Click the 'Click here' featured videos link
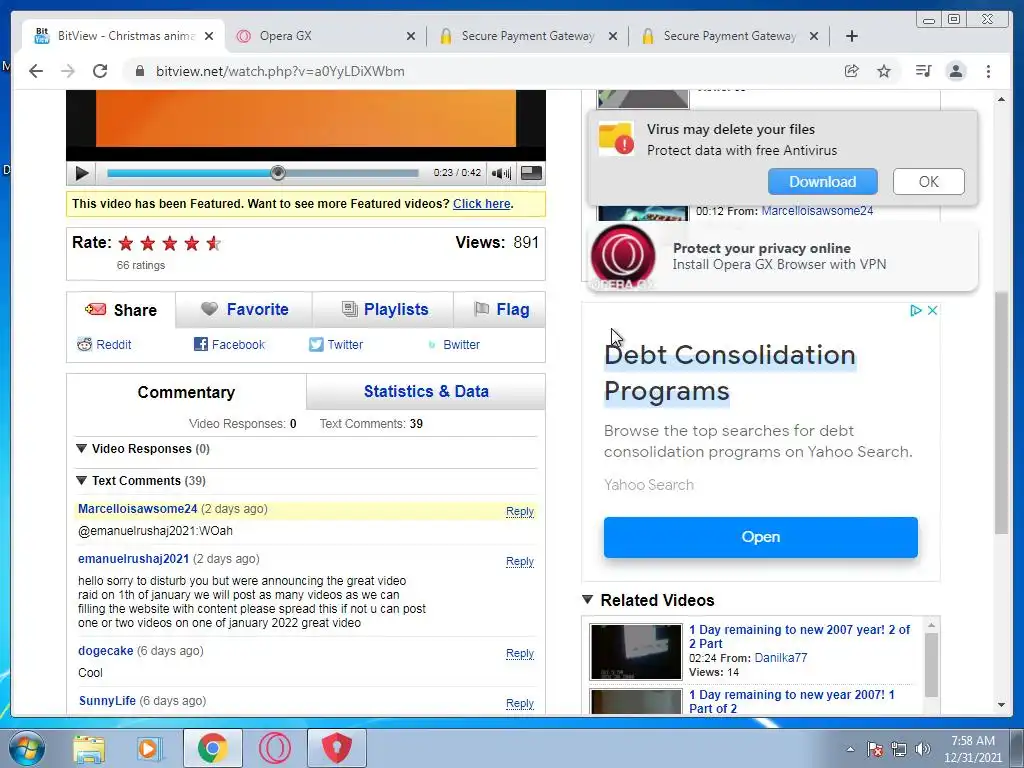The image size is (1024, 768). pyautogui.click(x=482, y=204)
